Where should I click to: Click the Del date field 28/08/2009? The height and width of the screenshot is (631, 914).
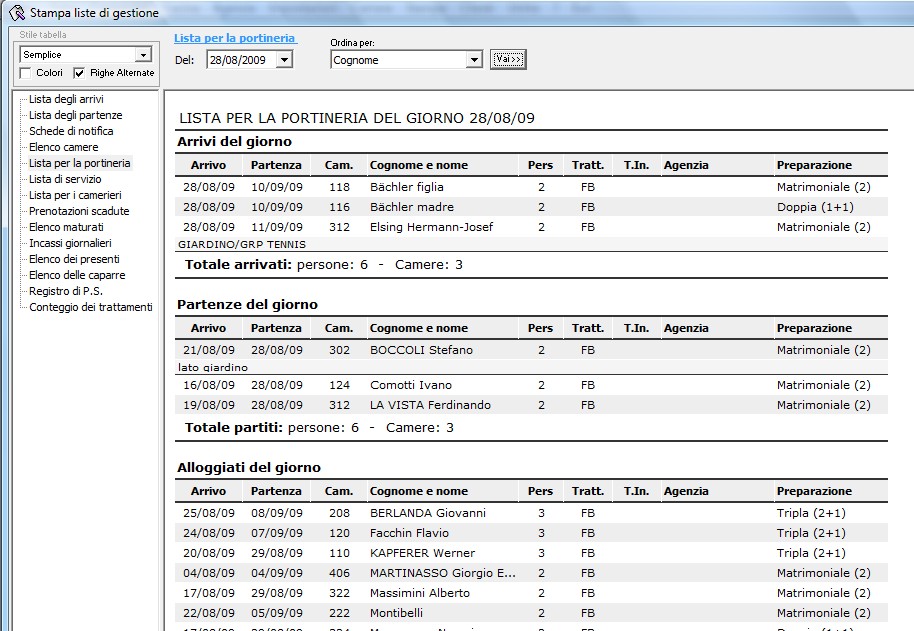pyautogui.click(x=241, y=59)
